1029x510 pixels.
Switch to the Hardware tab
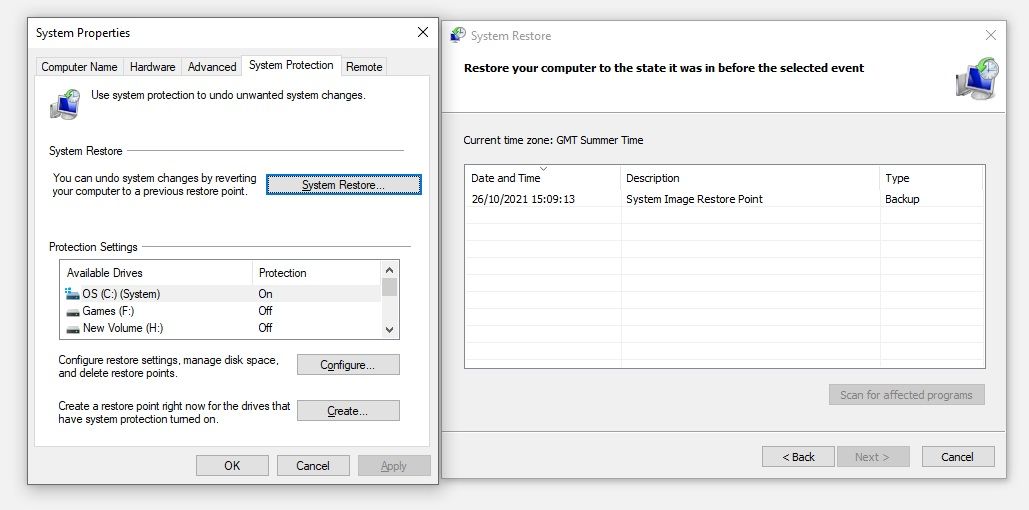(x=152, y=66)
